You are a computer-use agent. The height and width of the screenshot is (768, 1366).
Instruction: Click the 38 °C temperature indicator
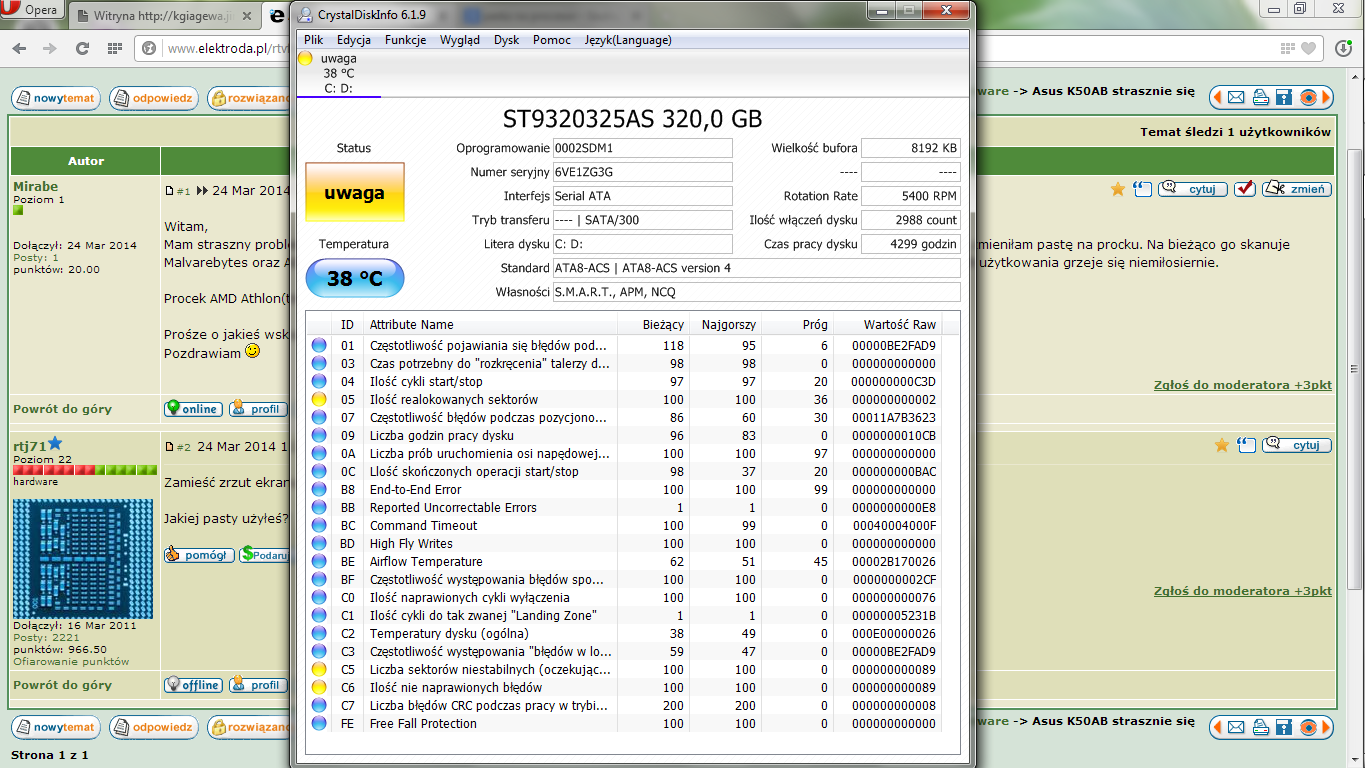click(355, 278)
